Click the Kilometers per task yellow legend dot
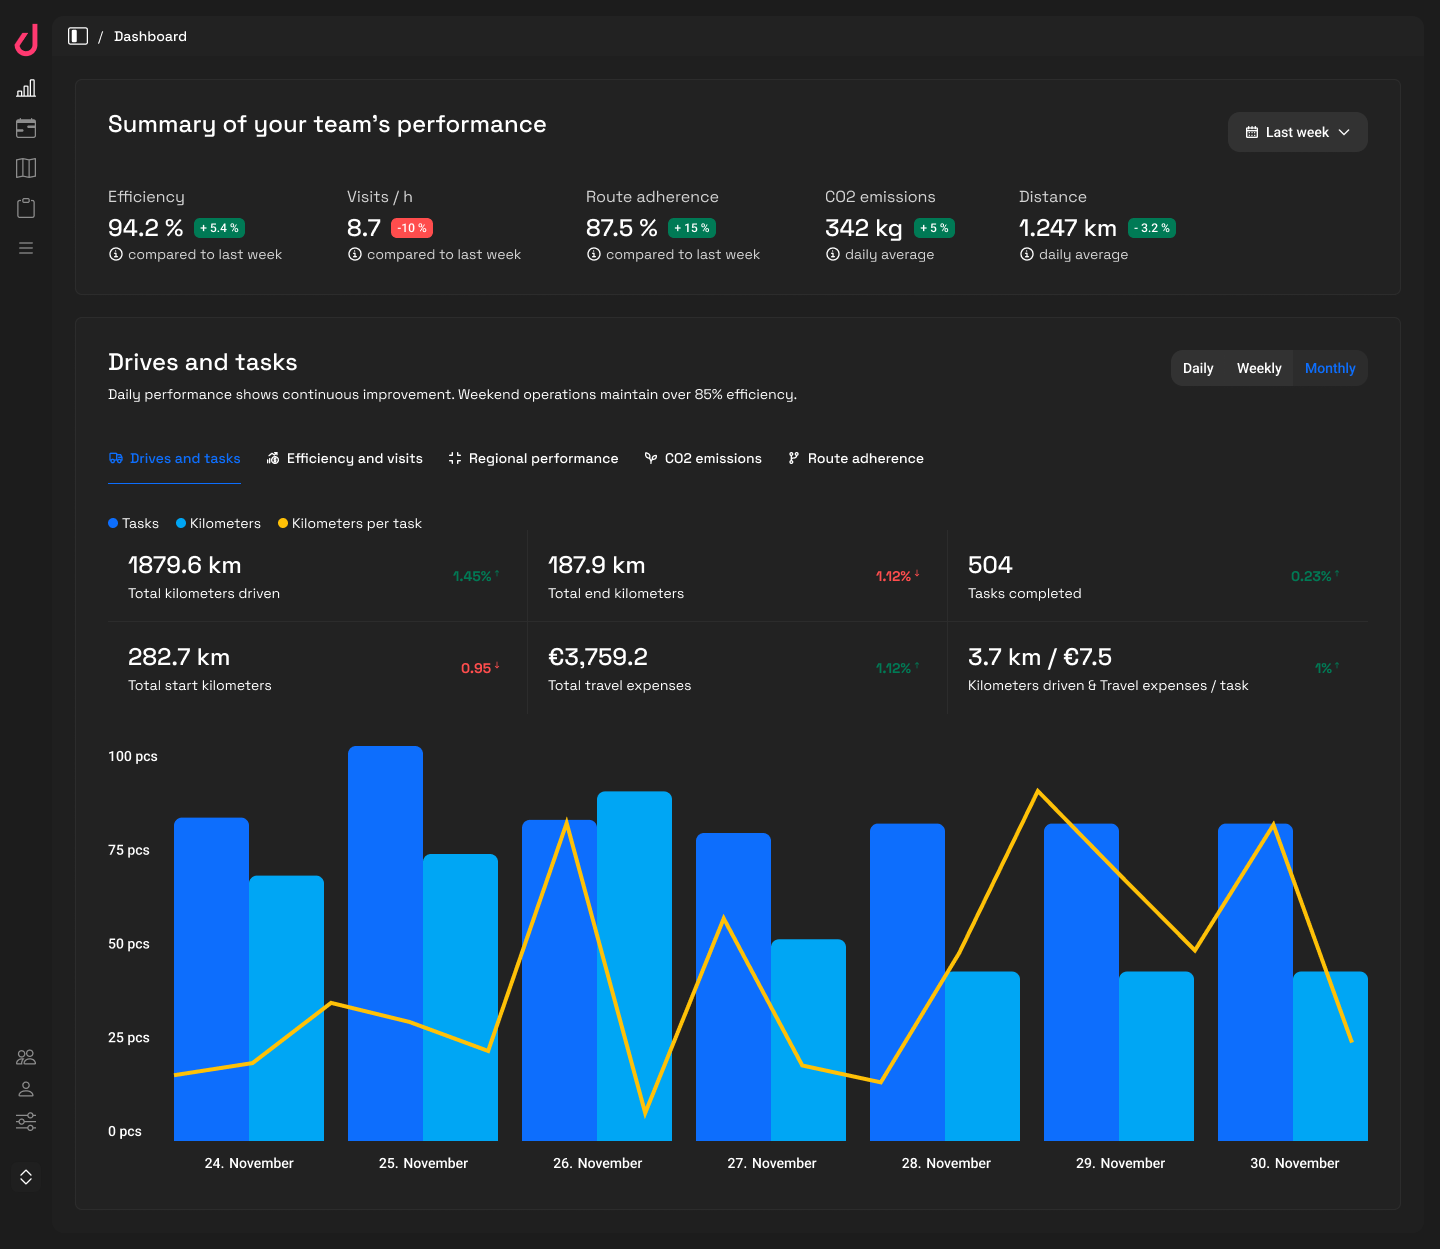1440x1249 pixels. point(283,523)
